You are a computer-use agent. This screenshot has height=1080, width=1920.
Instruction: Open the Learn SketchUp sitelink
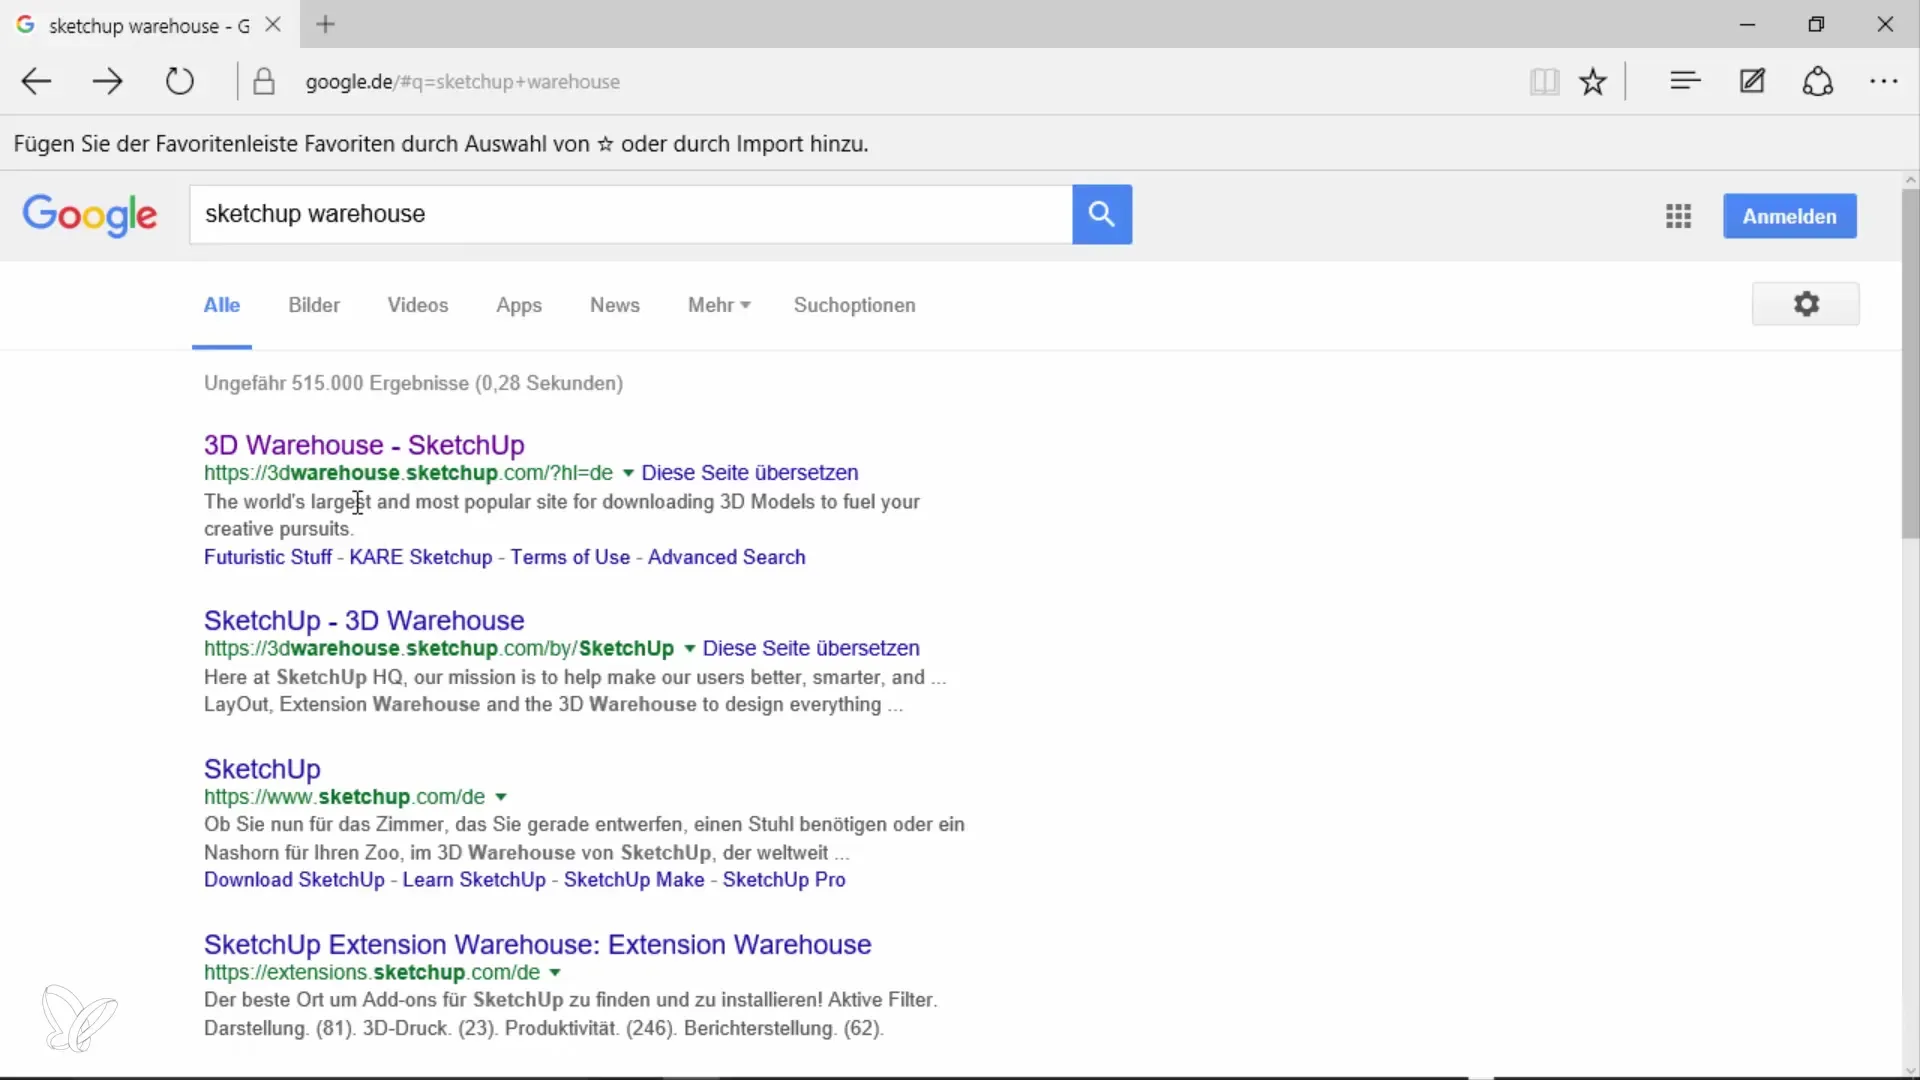[x=474, y=880]
